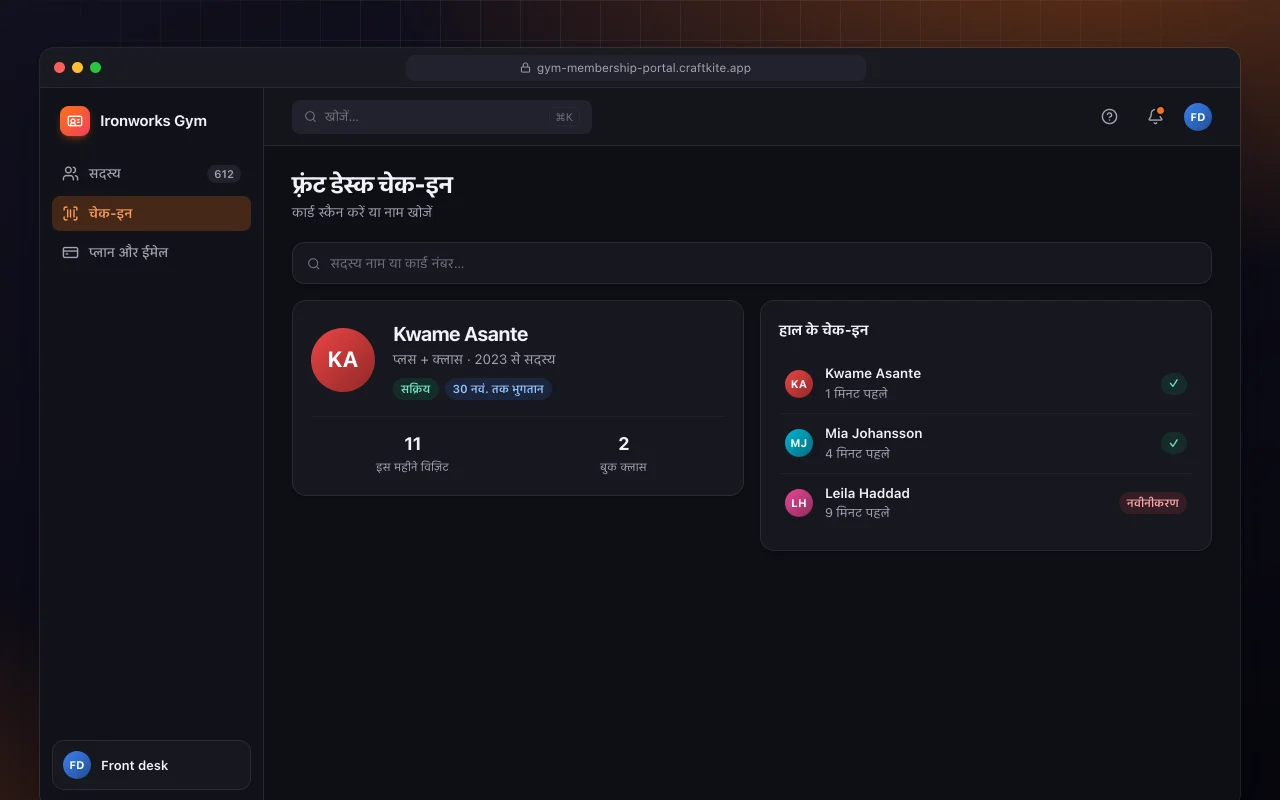Click the 4 मिनट पहले timestamp
This screenshot has height=800, width=1280.
(x=857, y=454)
